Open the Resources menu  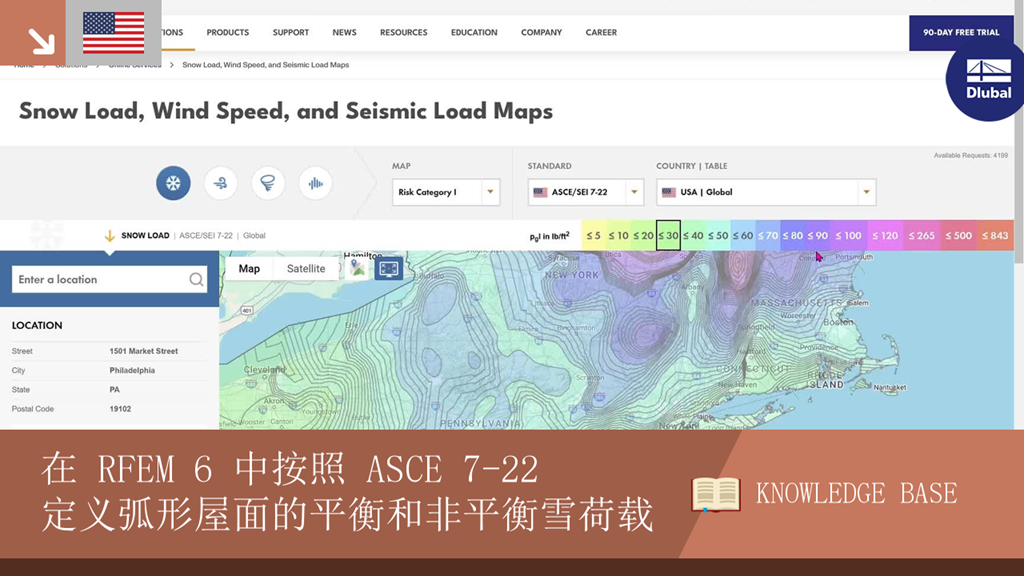click(404, 32)
